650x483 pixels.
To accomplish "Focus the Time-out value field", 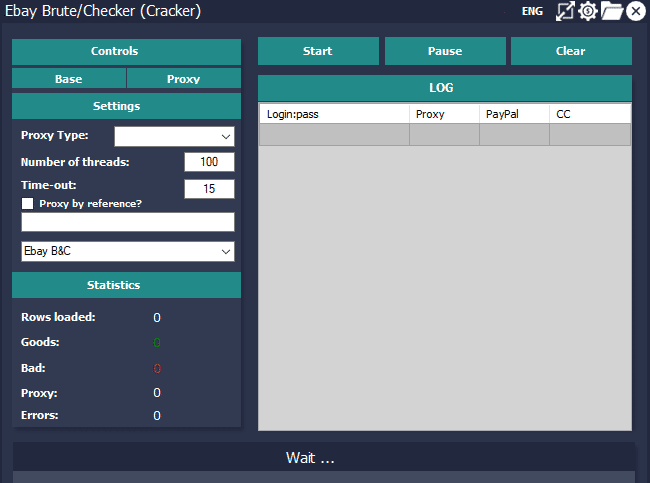I will pyautogui.click(x=209, y=189).
